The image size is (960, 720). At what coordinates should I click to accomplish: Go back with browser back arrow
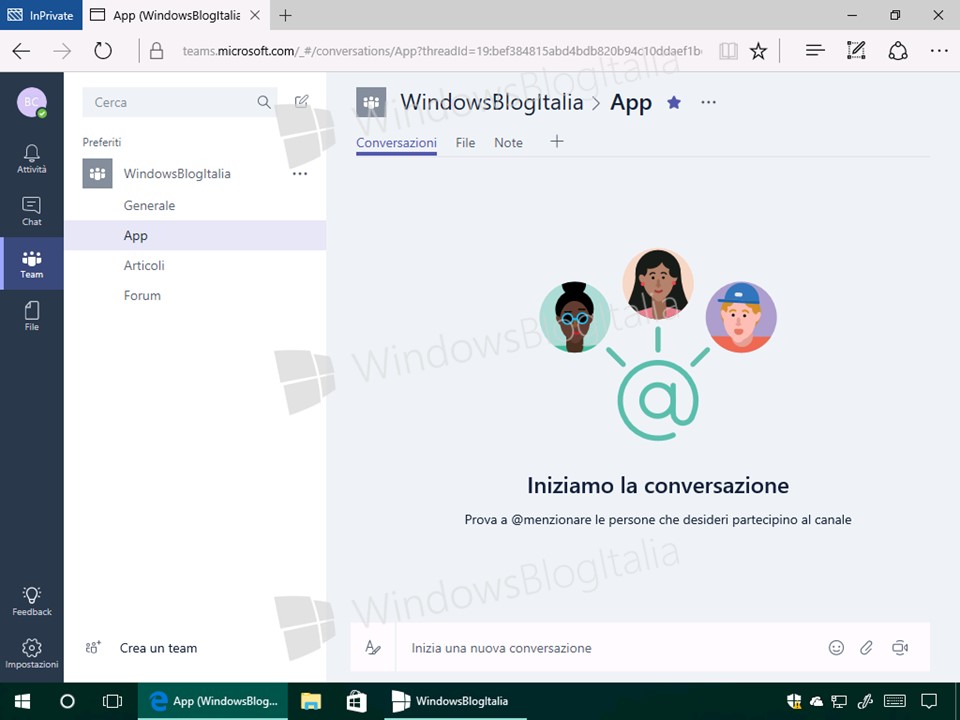tap(21, 51)
